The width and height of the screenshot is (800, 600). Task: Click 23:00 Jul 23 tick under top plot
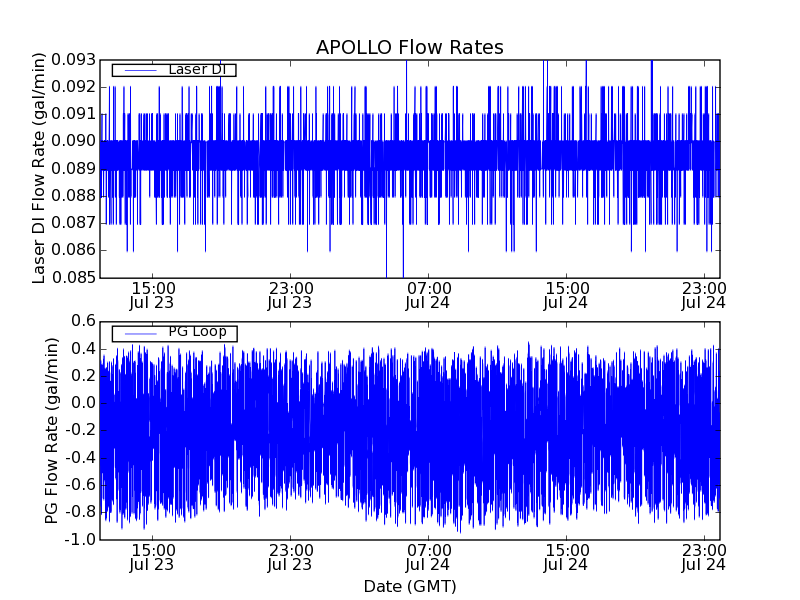(x=290, y=294)
